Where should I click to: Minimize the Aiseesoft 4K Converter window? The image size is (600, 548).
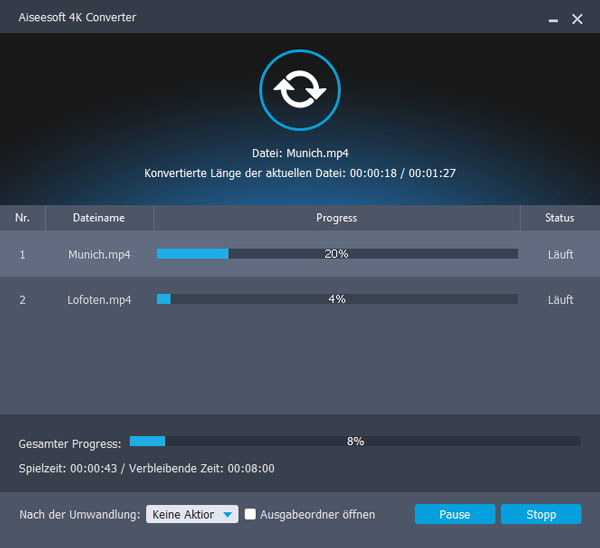pyautogui.click(x=554, y=19)
